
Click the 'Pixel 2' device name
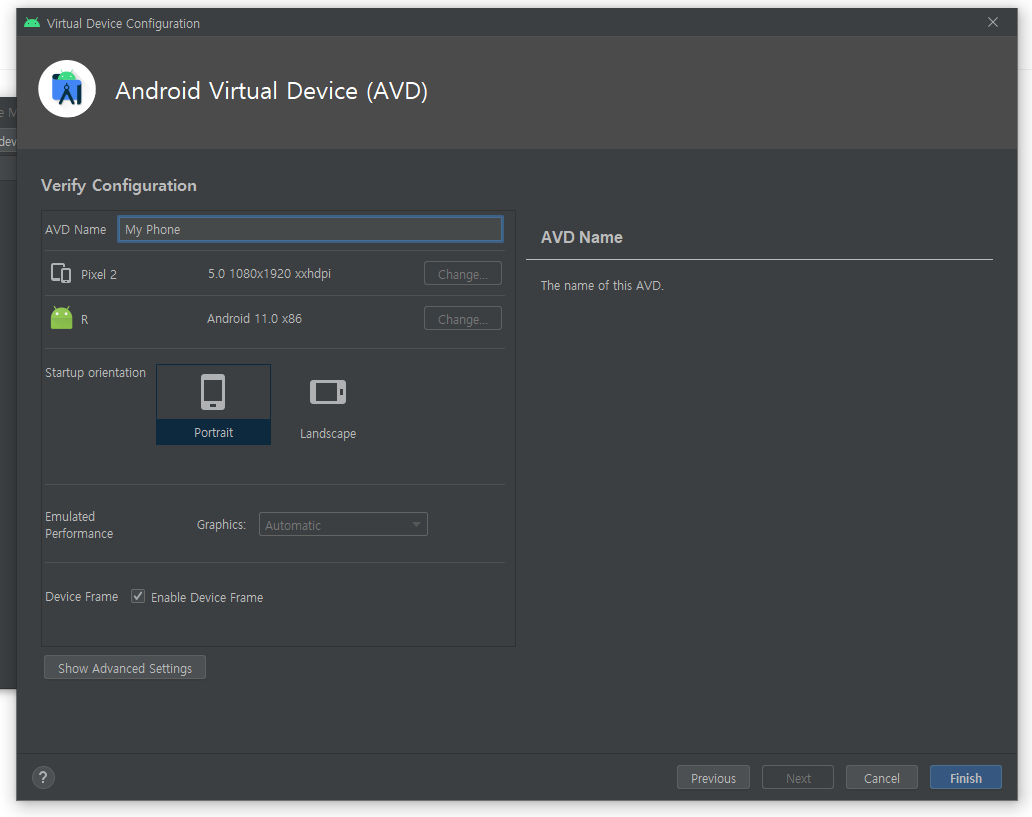[x=99, y=275]
